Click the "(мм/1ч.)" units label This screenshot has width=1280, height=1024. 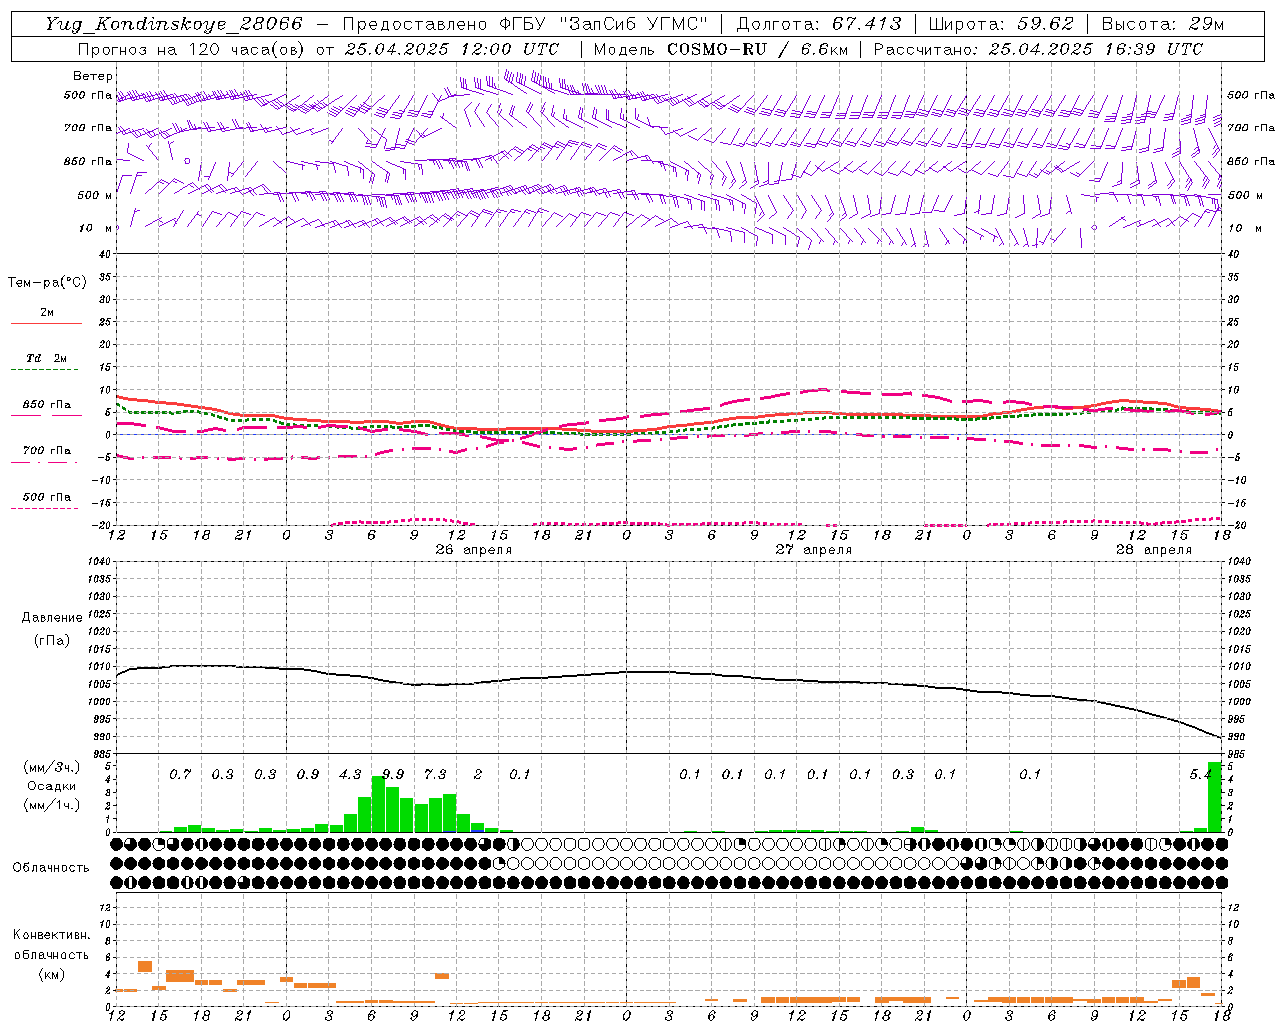click(50, 805)
